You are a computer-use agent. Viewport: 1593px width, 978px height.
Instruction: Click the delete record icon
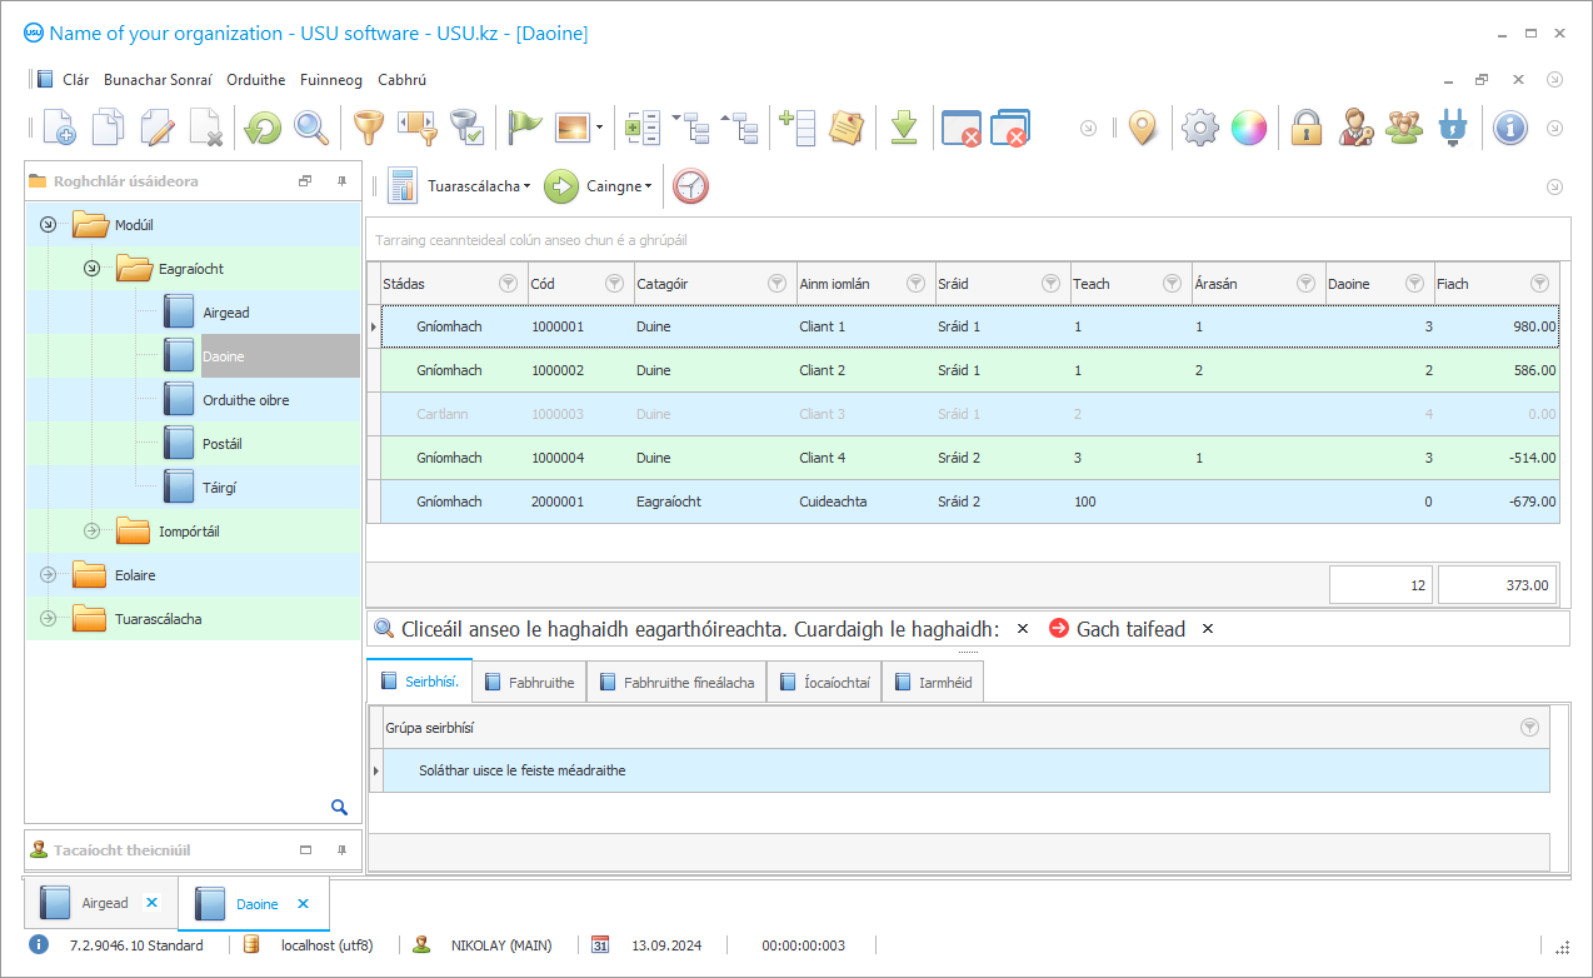click(x=206, y=128)
